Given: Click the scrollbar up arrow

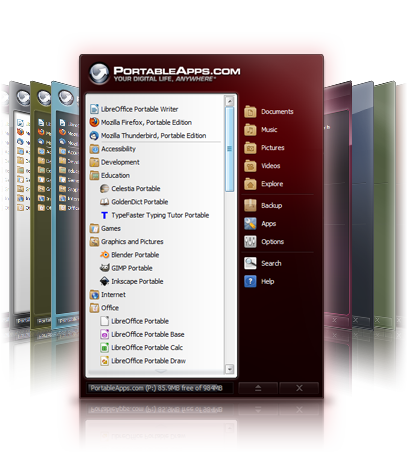Looking at the screenshot, I should [229, 101].
